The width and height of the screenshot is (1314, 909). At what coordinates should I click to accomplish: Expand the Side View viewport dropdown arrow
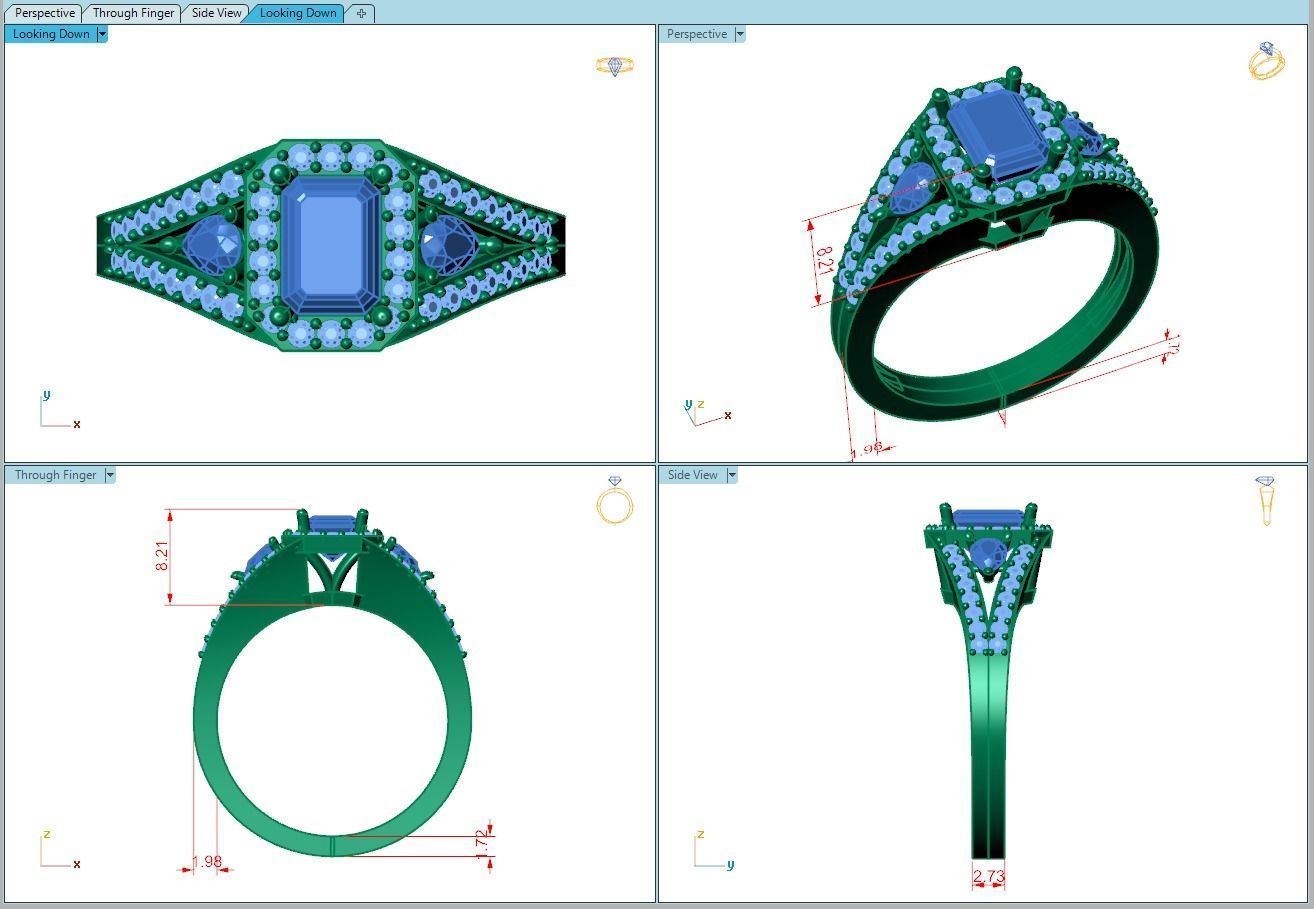732,475
